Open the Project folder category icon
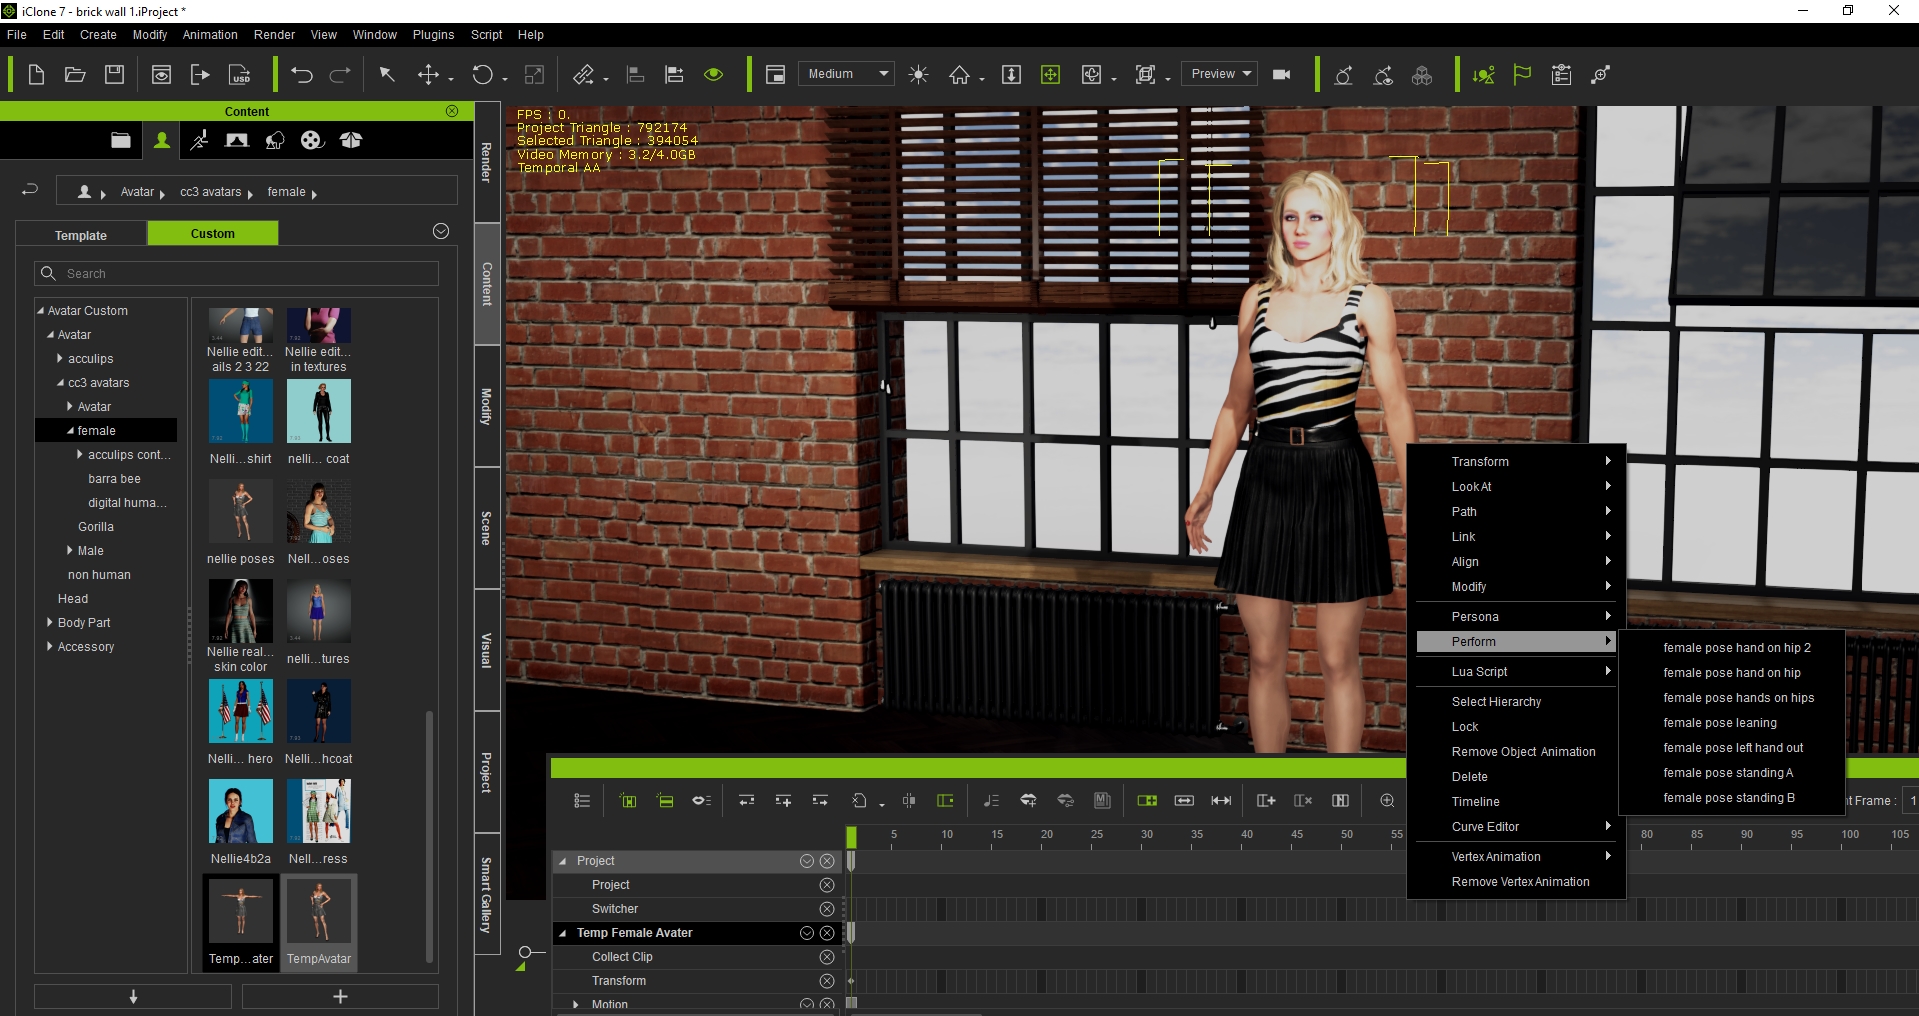Screen dimensions: 1919x1016 pos(121,140)
